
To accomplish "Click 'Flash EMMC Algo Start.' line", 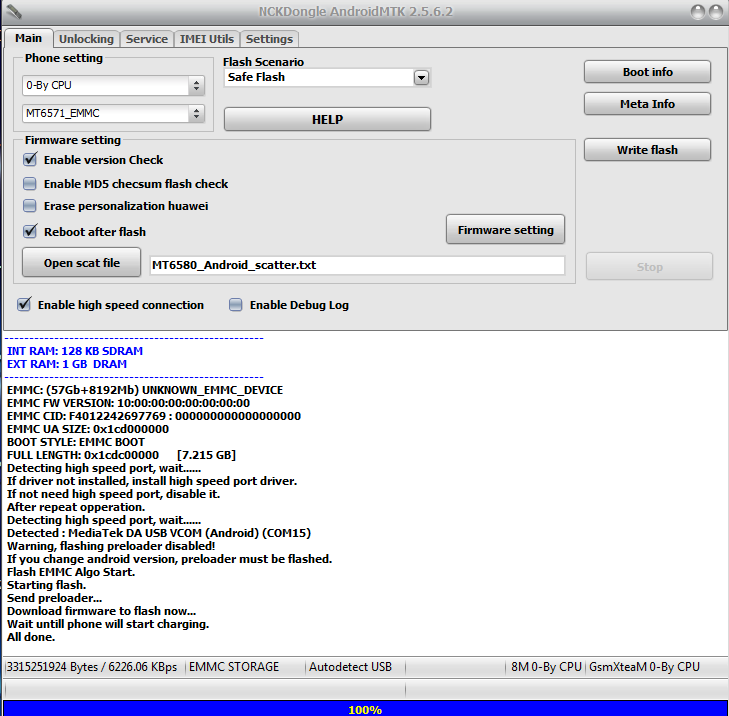I will coord(71,572).
